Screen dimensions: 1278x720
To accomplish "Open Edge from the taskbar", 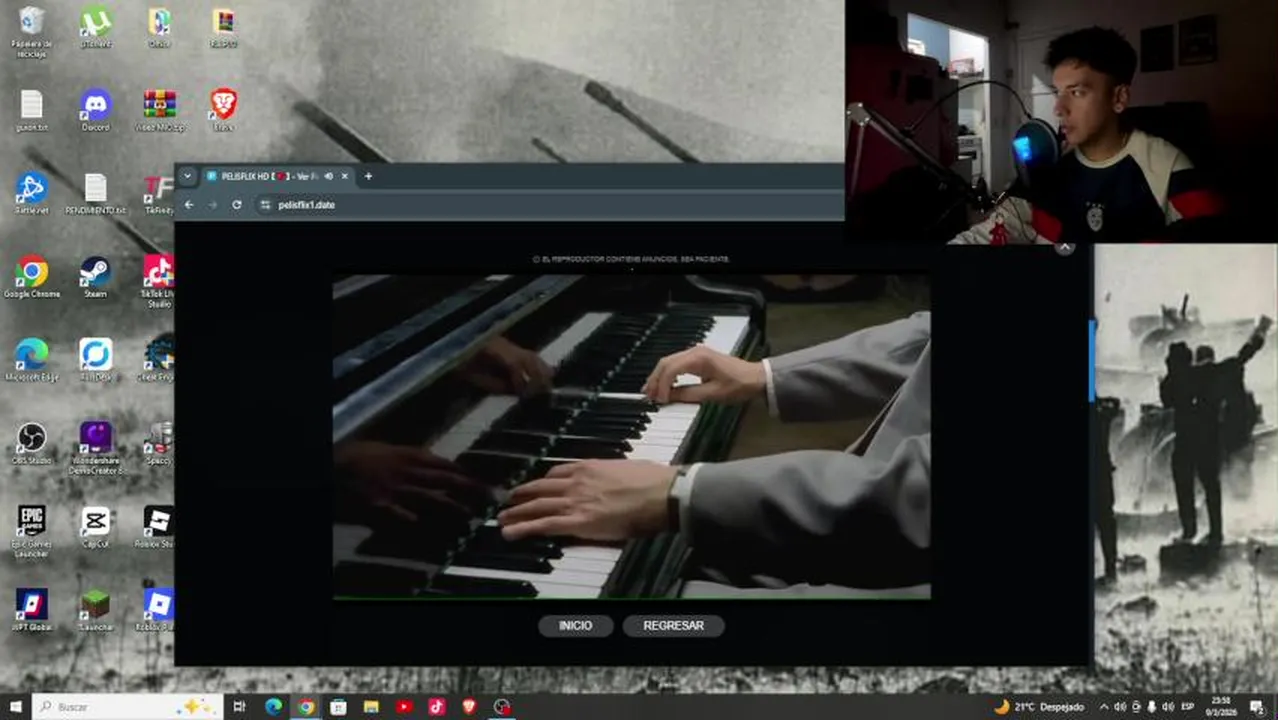I will point(273,707).
